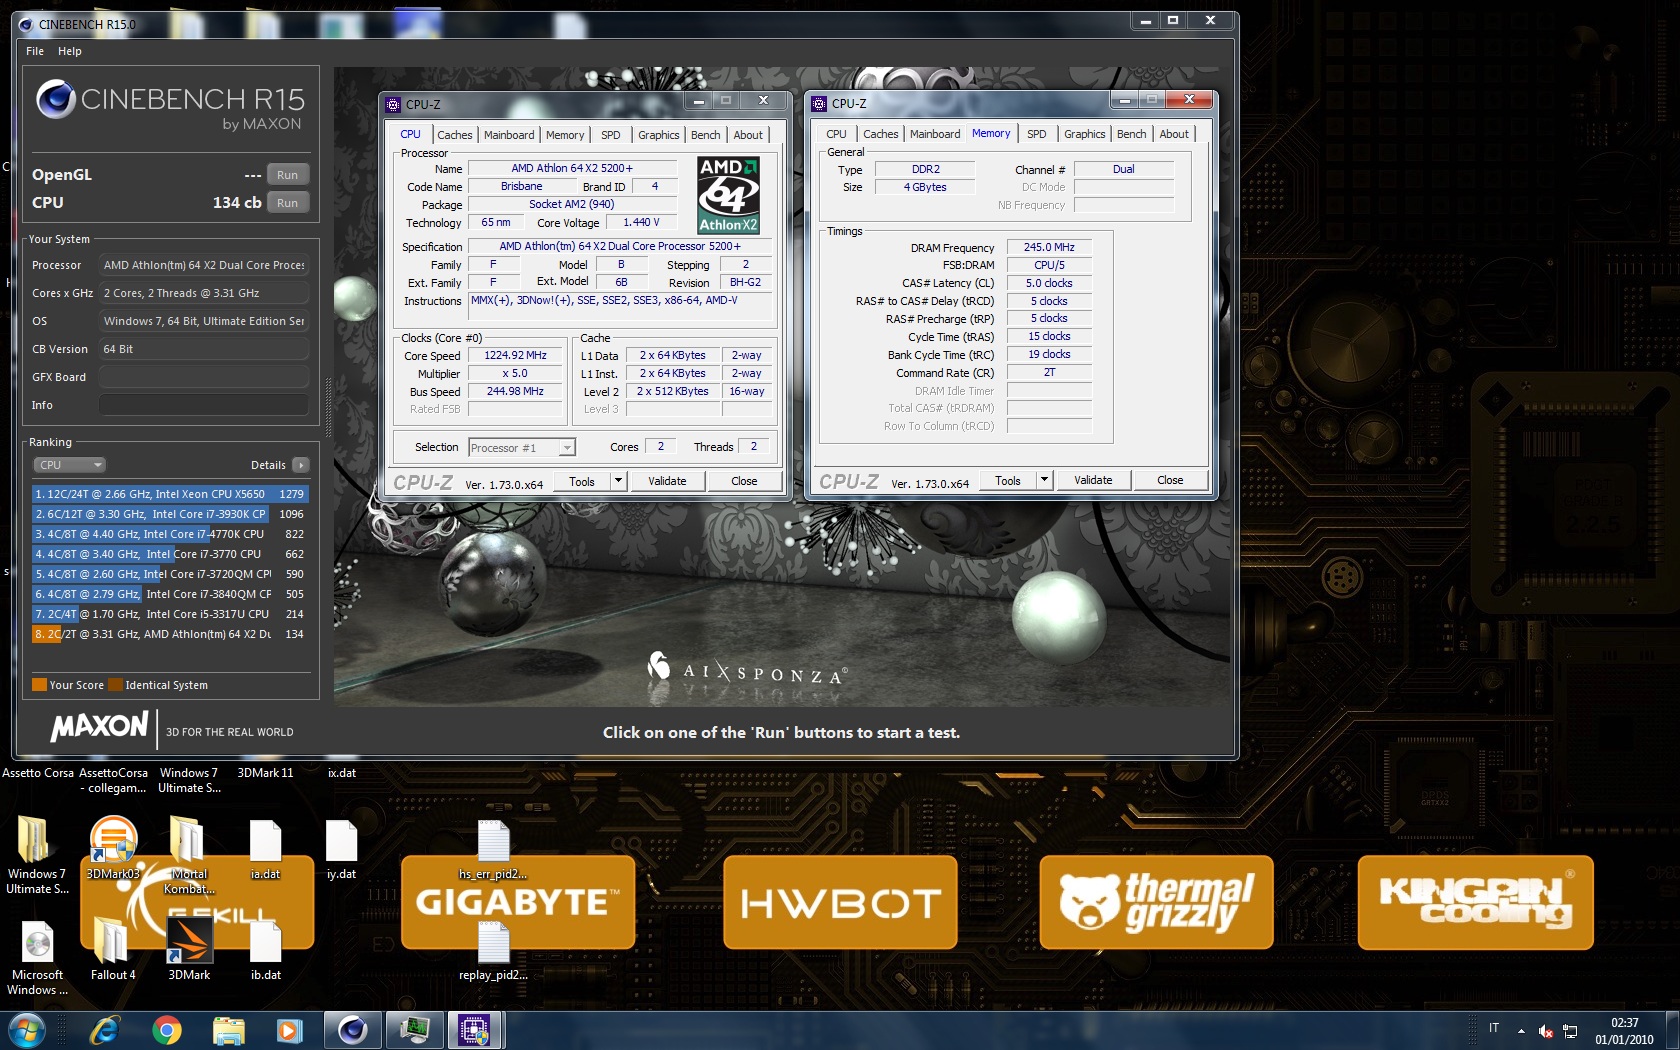Select the Fallout 4 folder icon

click(x=111, y=940)
